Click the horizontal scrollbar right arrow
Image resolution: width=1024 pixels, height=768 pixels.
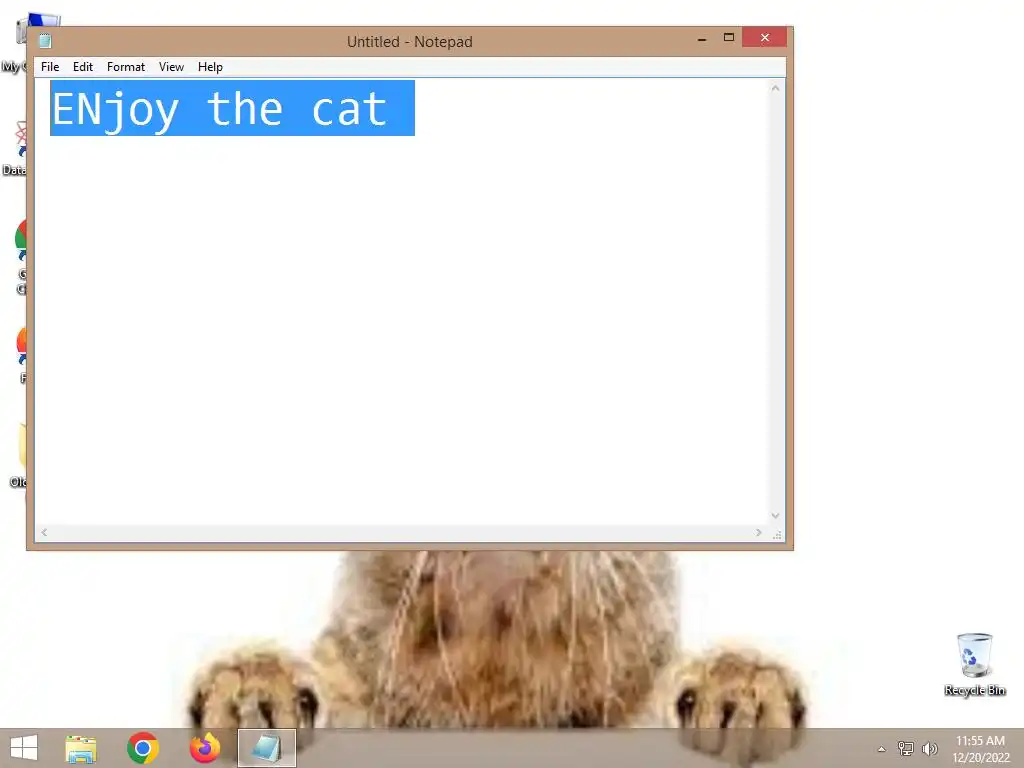pyautogui.click(x=758, y=533)
